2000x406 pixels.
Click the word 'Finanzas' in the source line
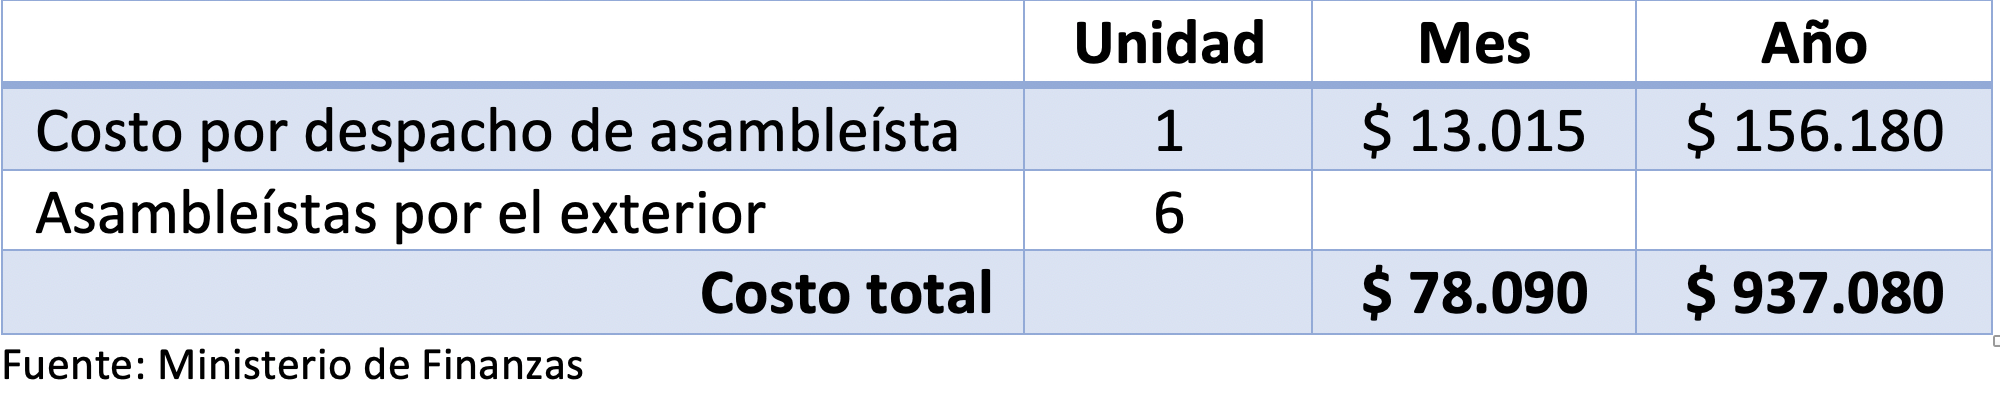(502, 366)
